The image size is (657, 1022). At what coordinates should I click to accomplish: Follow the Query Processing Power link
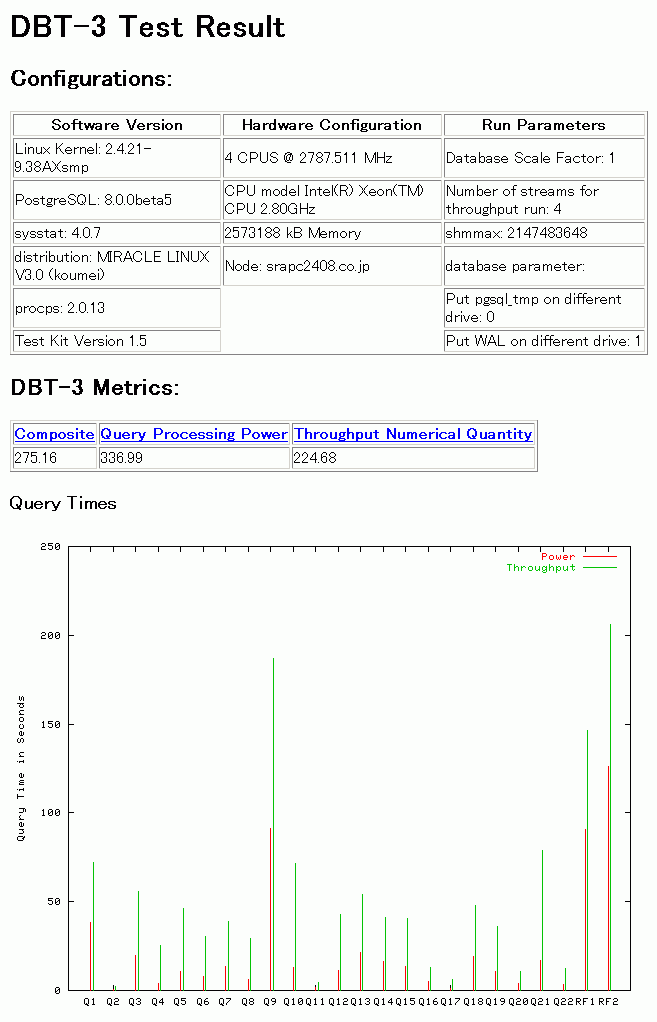[x=194, y=434]
